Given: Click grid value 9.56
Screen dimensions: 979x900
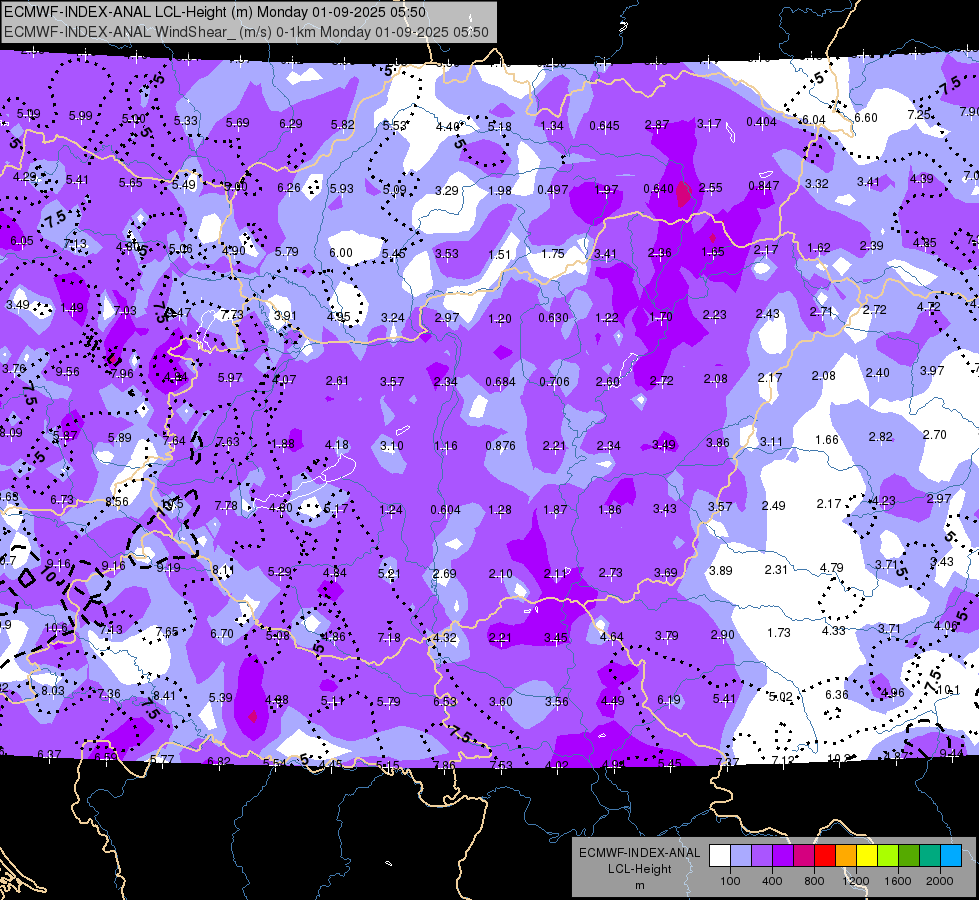Looking at the screenshot, I should pyautogui.click(x=67, y=372).
